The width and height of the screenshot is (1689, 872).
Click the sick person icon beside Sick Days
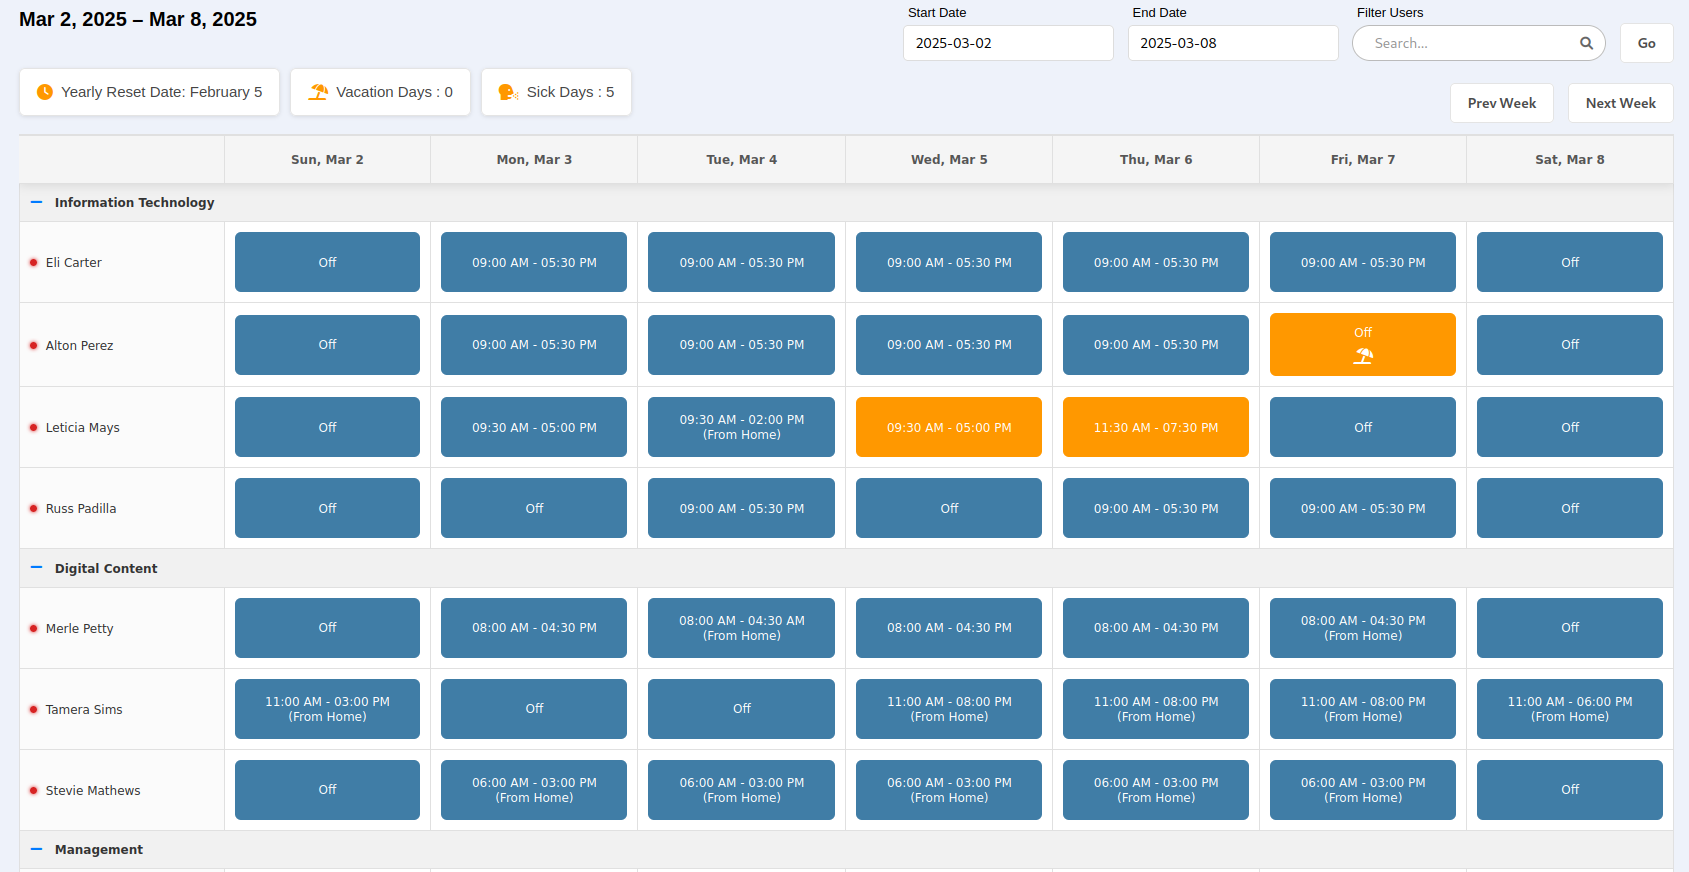[508, 92]
